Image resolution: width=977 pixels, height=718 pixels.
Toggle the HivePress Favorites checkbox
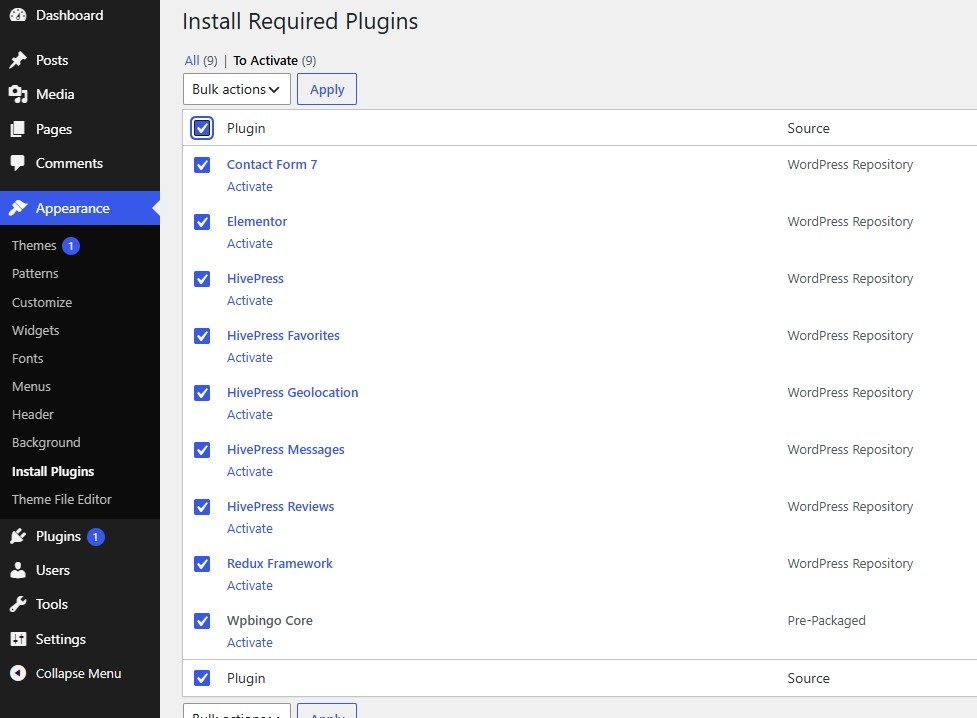point(202,336)
